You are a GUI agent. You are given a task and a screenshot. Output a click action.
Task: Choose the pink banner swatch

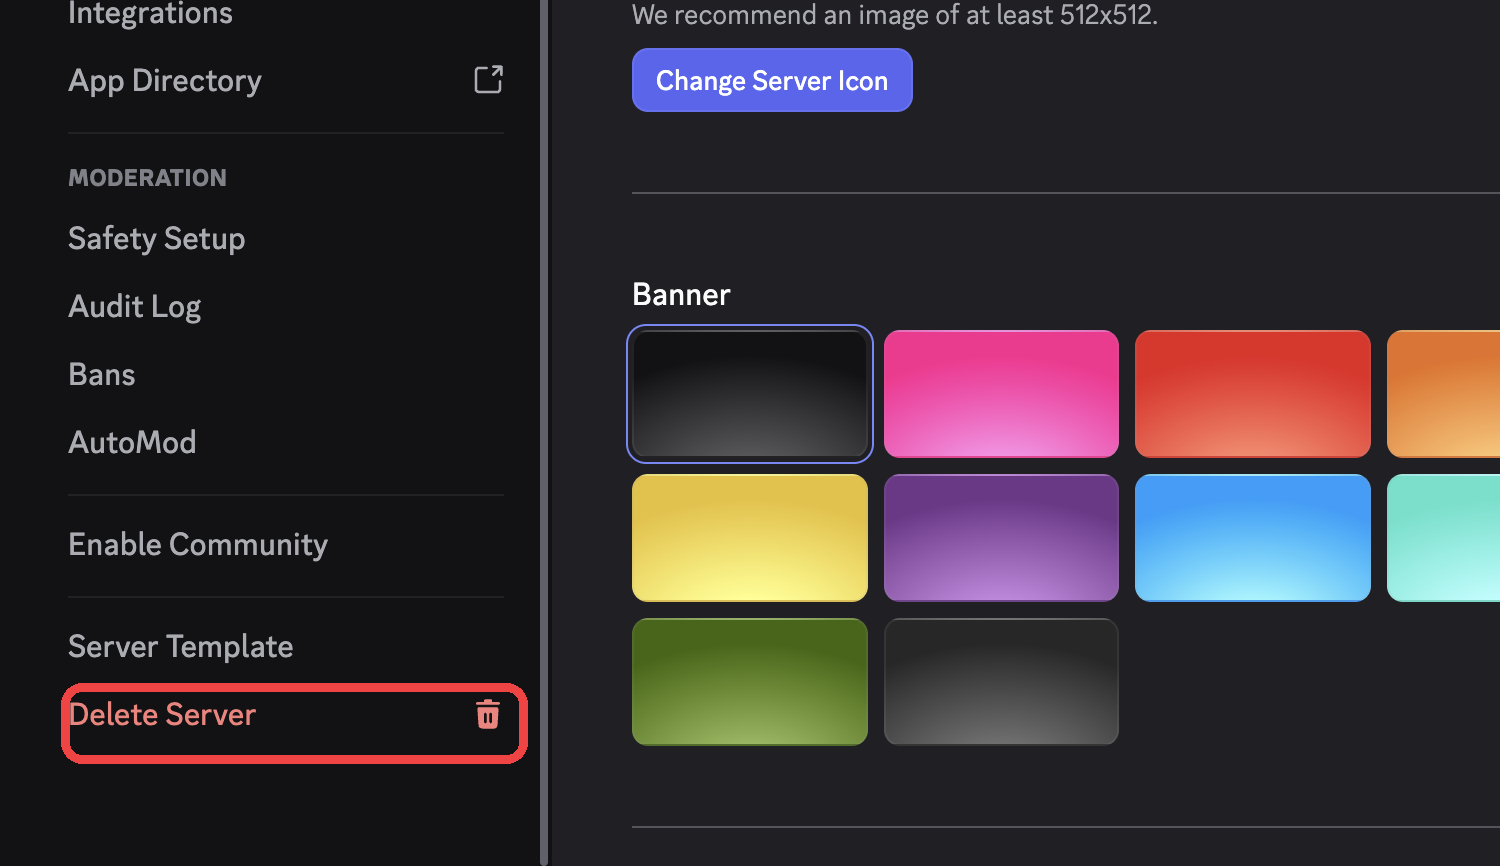[1001, 394]
